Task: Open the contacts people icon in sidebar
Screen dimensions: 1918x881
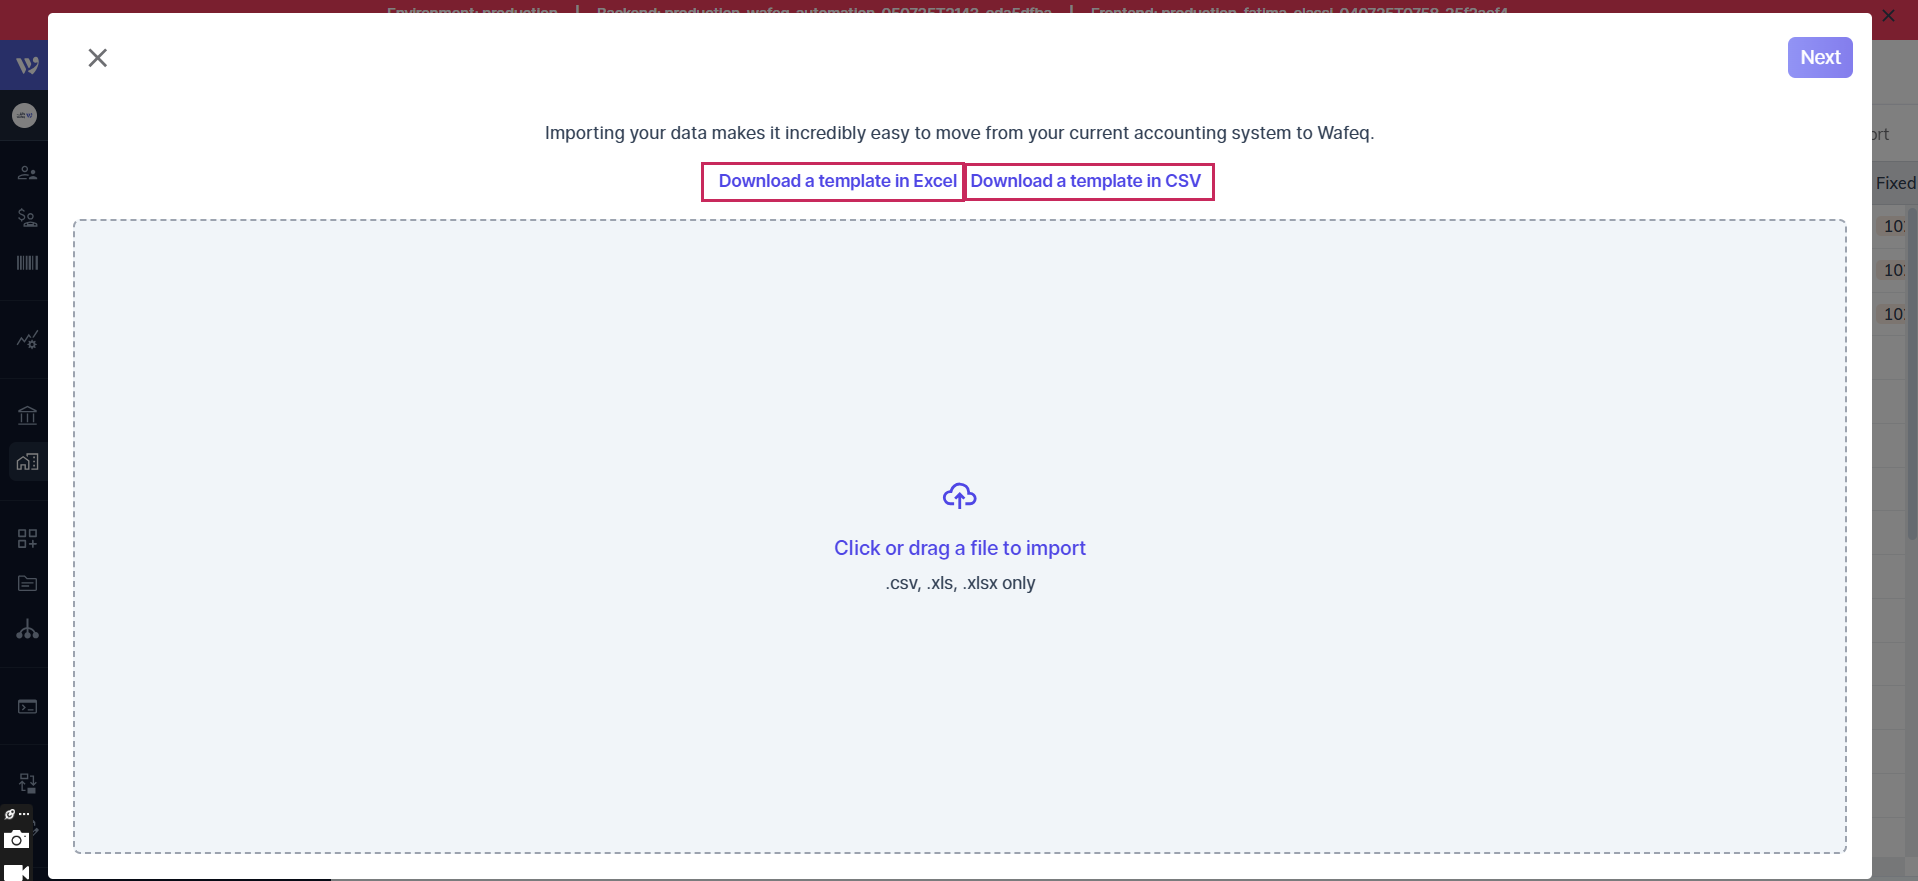Action: pyautogui.click(x=27, y=173)
